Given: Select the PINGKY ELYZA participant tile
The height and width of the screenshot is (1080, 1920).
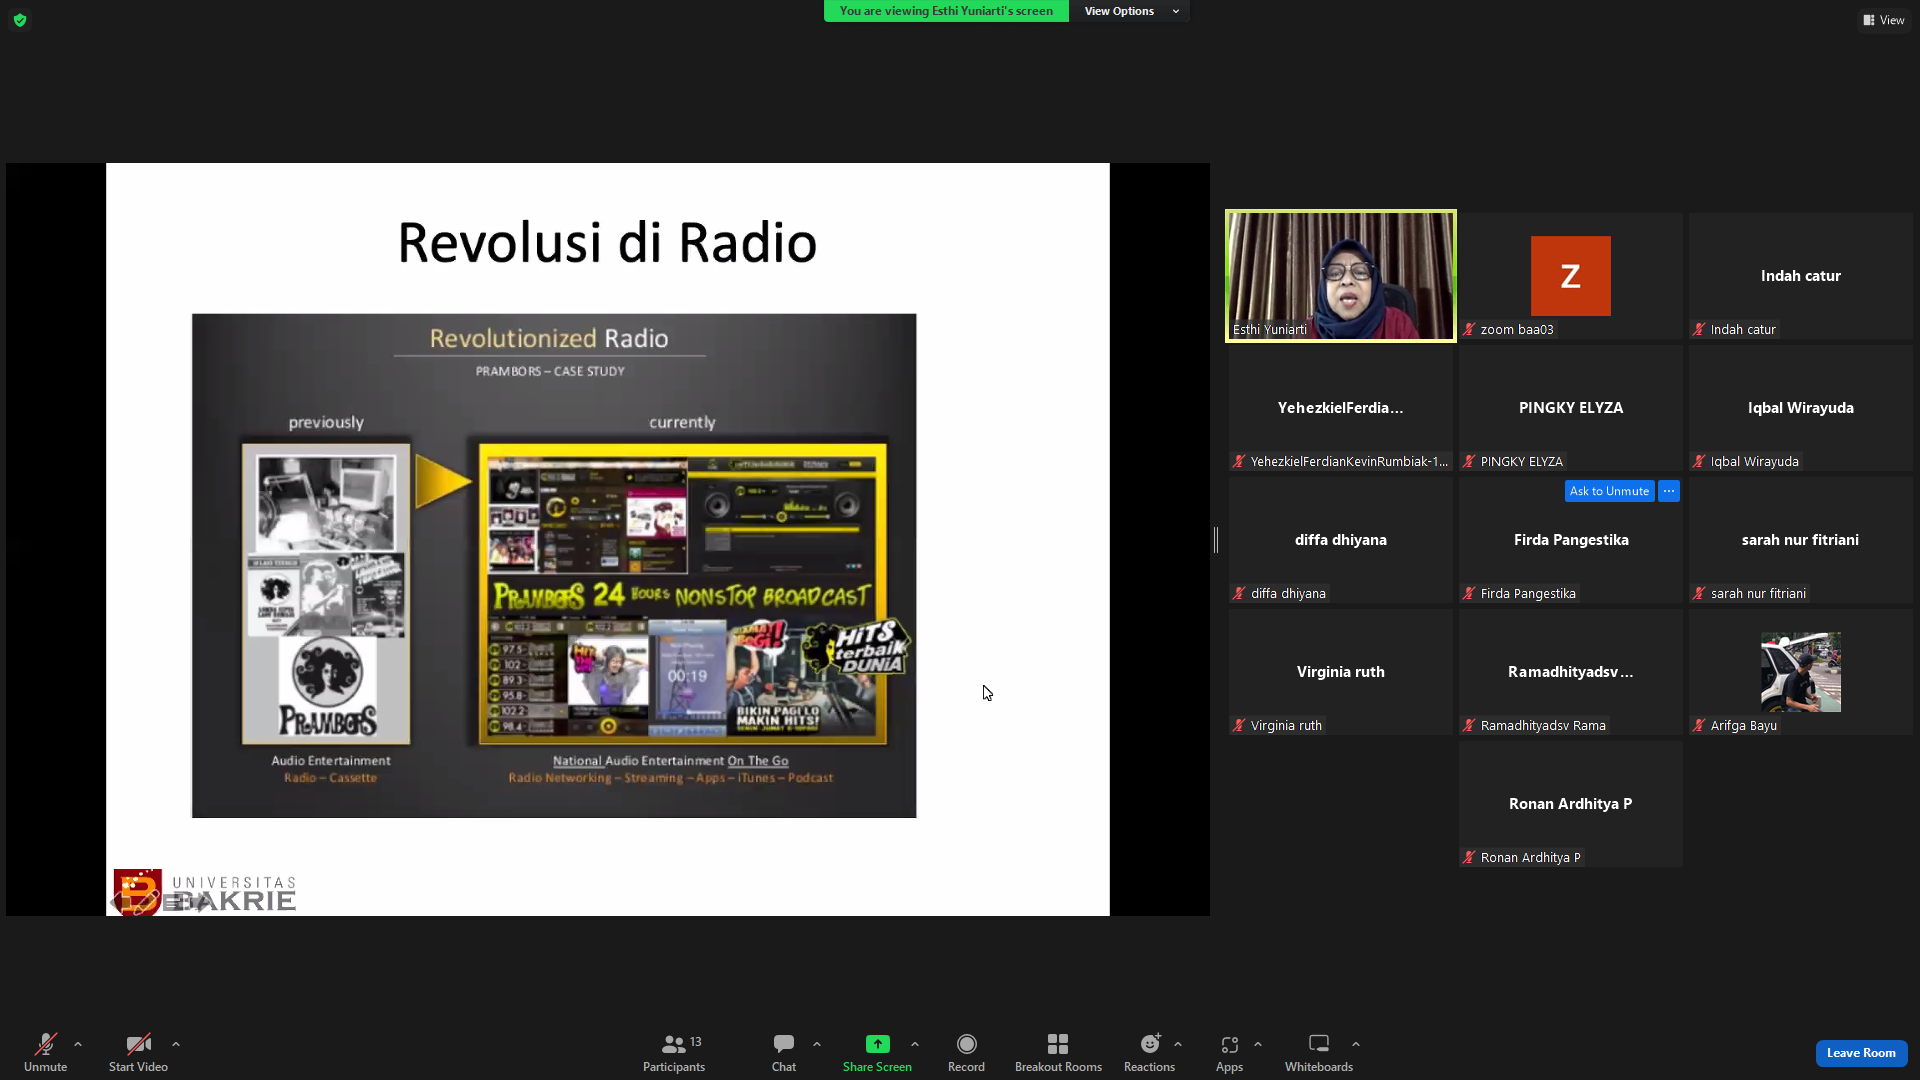Looking at the screenshot, I should tap(1571, 408).
